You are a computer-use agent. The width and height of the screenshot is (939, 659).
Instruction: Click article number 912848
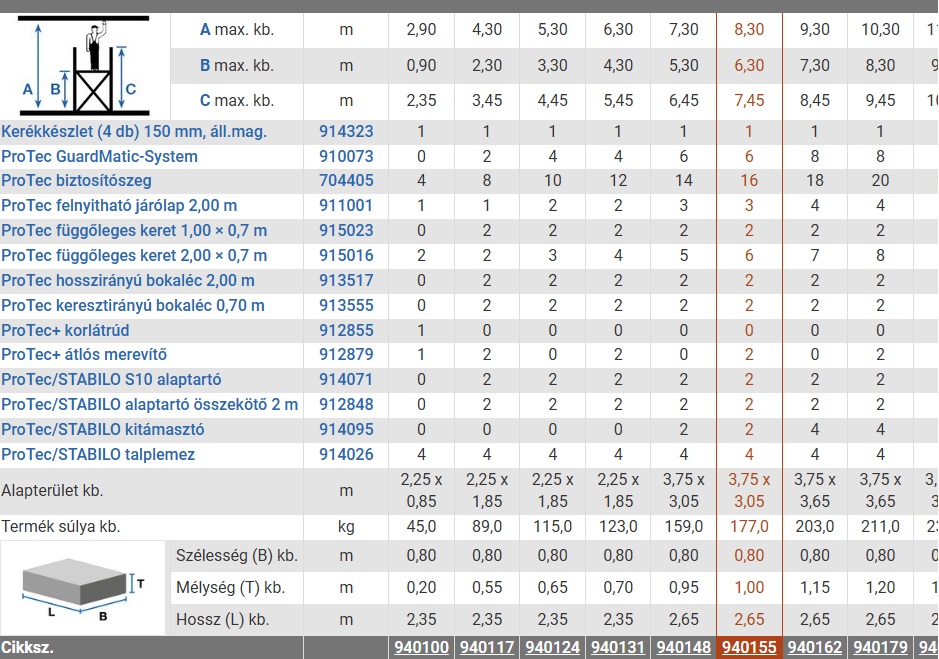click(x=346, y=404)
